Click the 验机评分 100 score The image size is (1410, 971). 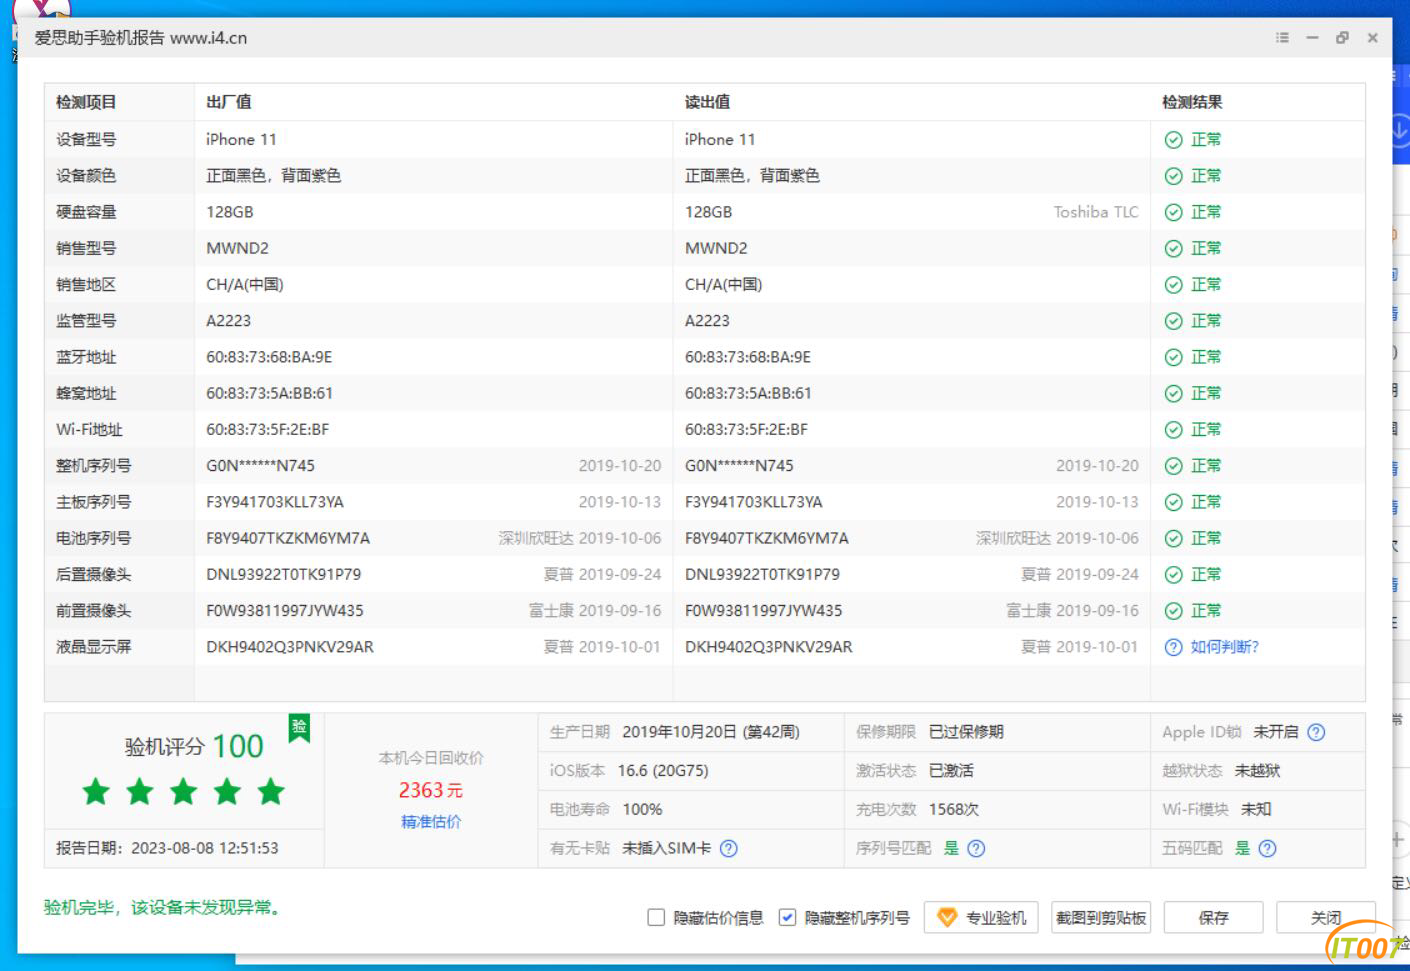[194, 746]
